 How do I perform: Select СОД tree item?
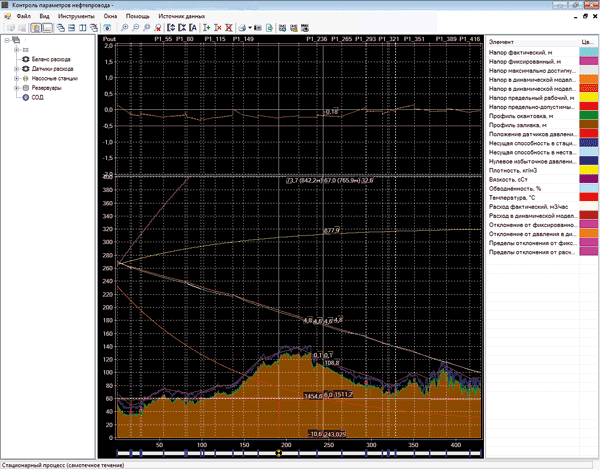[38, 98]
